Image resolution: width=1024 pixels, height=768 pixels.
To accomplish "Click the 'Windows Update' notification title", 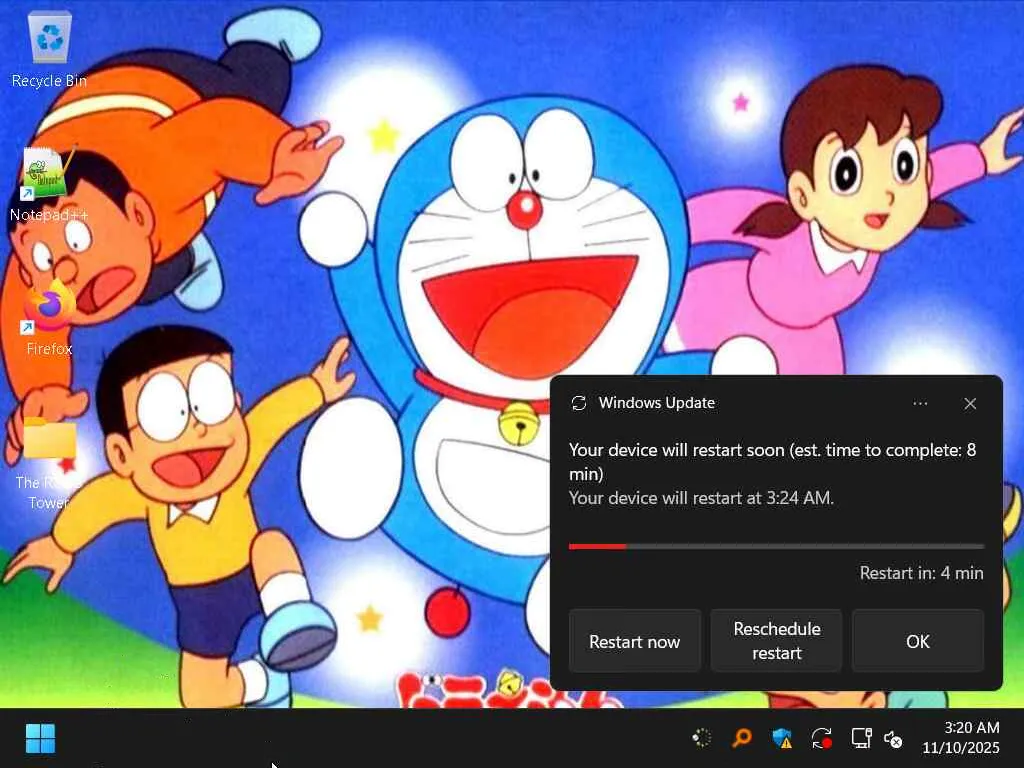I will (x=656, y=403).
